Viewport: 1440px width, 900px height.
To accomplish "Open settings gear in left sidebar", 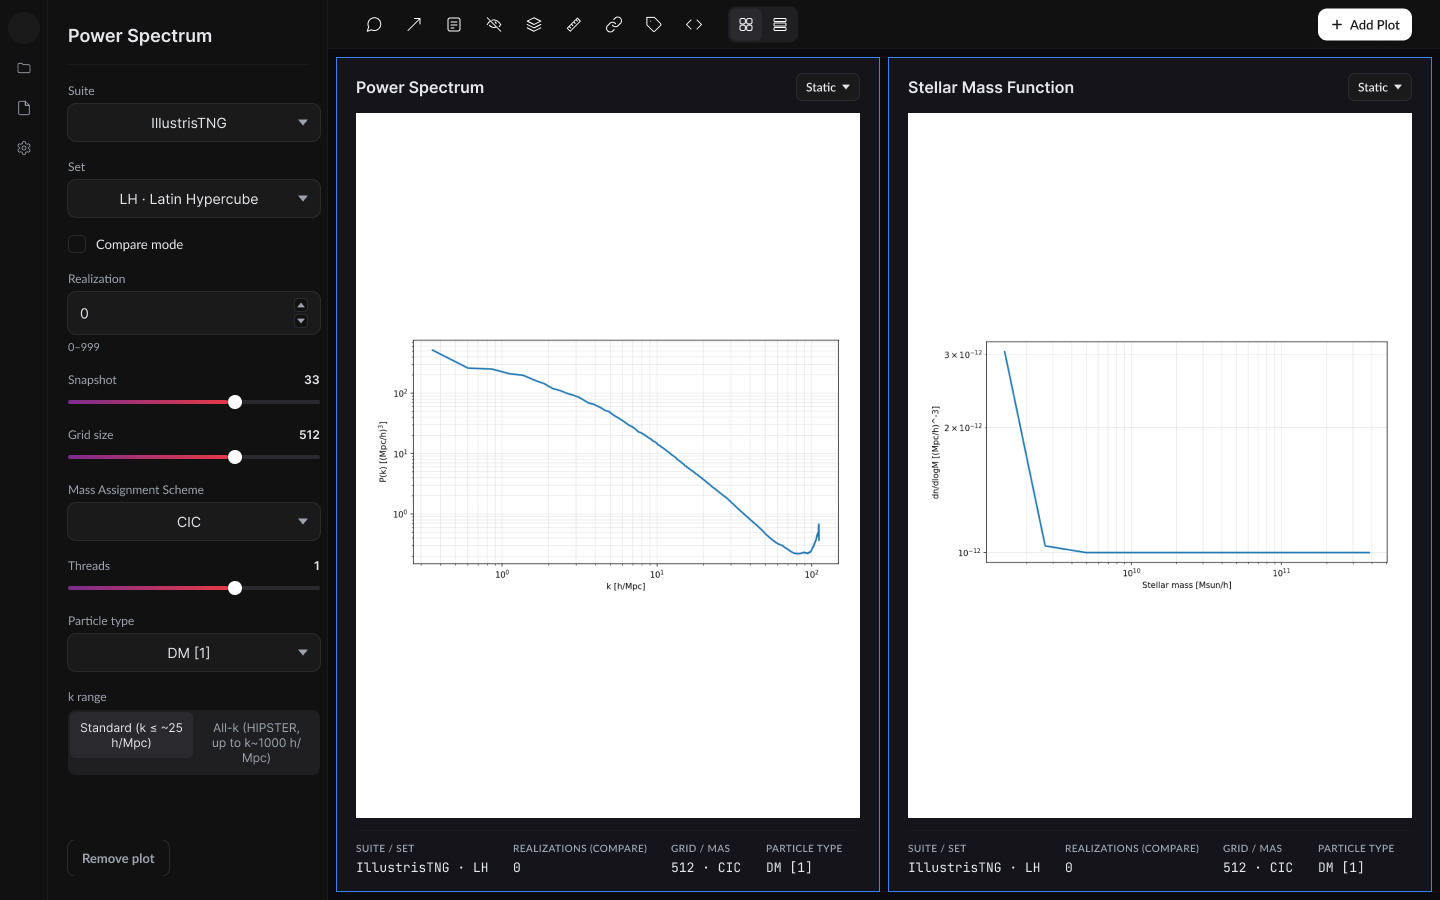I will [x=24, y=148].
